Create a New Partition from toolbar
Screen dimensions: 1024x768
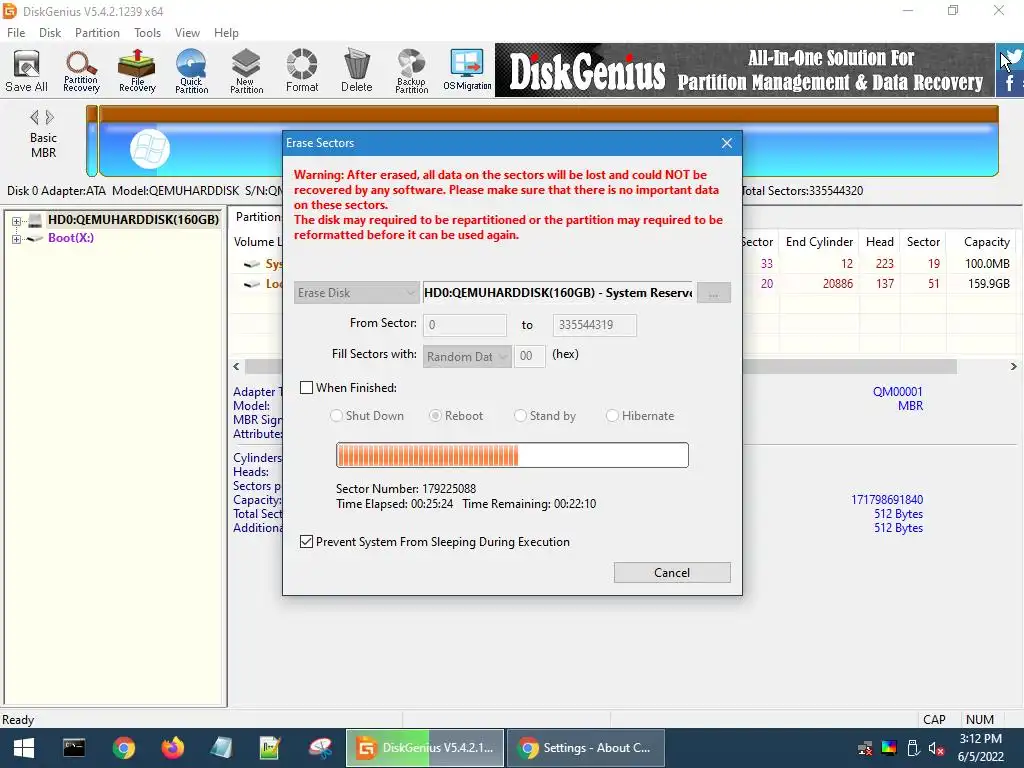[246, 71]
